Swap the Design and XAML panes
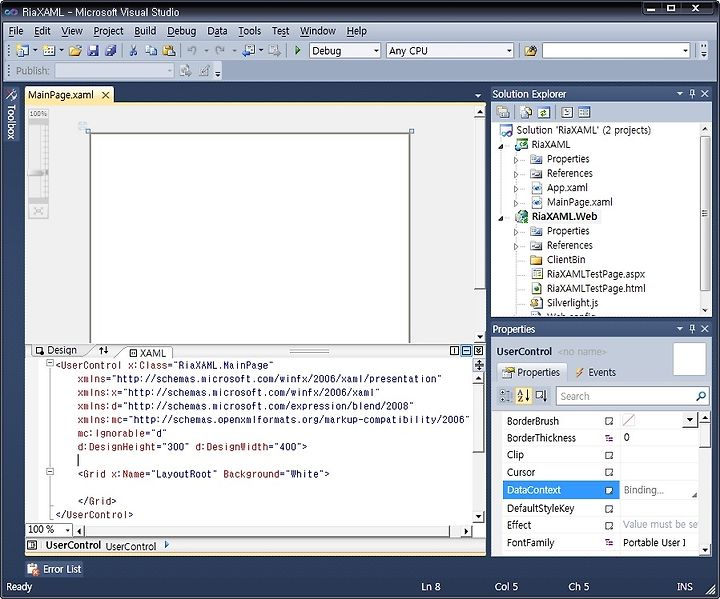The height and width of the screenshot is (599, 720). (104, 350)
